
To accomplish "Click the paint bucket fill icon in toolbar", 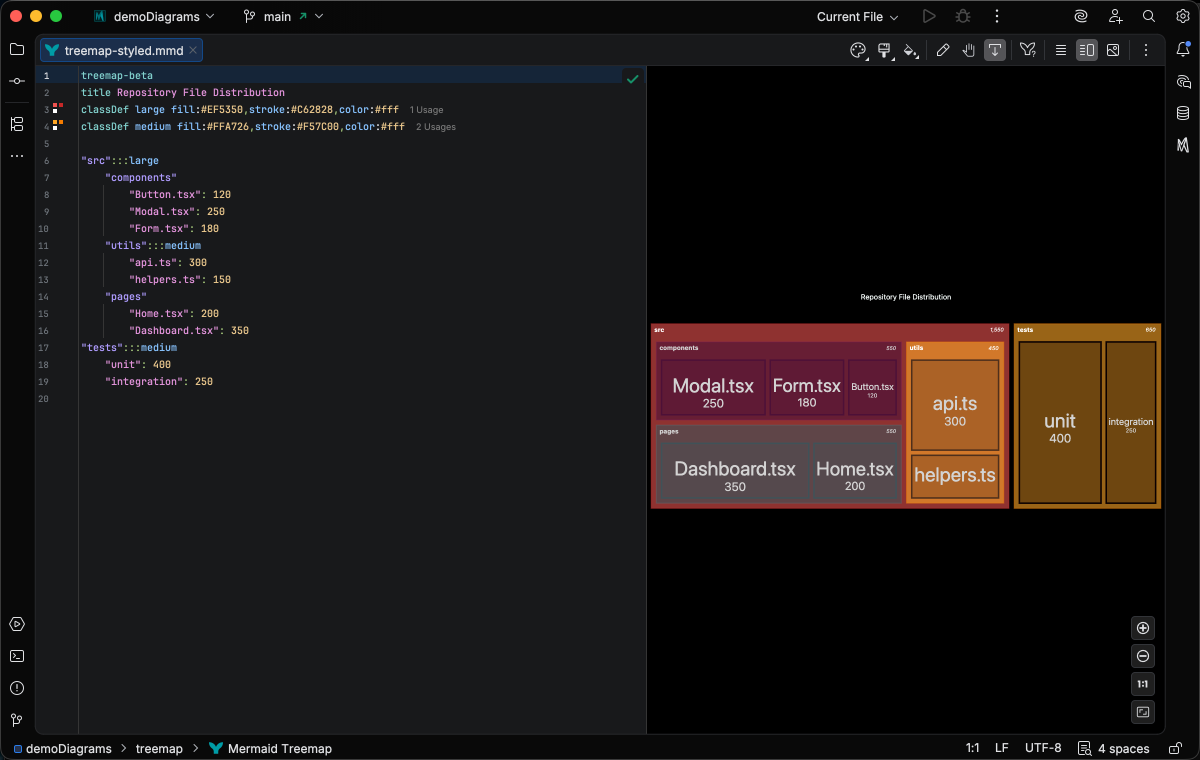I will [x=909, y=49].
